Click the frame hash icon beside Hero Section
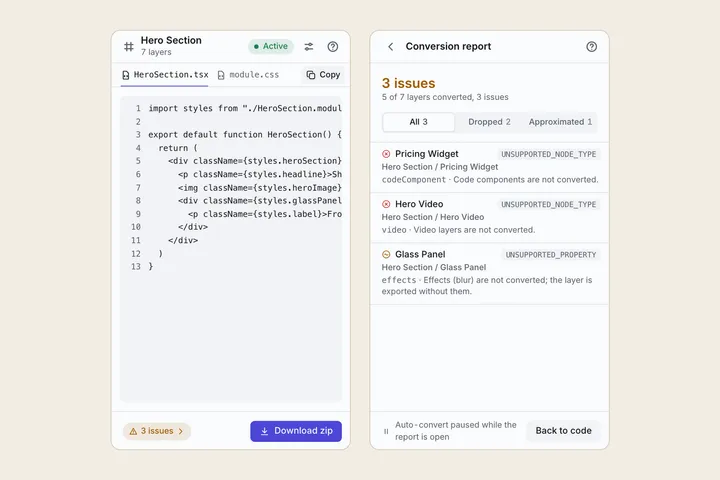Viewport: 720px width, 480px height. 129,46
